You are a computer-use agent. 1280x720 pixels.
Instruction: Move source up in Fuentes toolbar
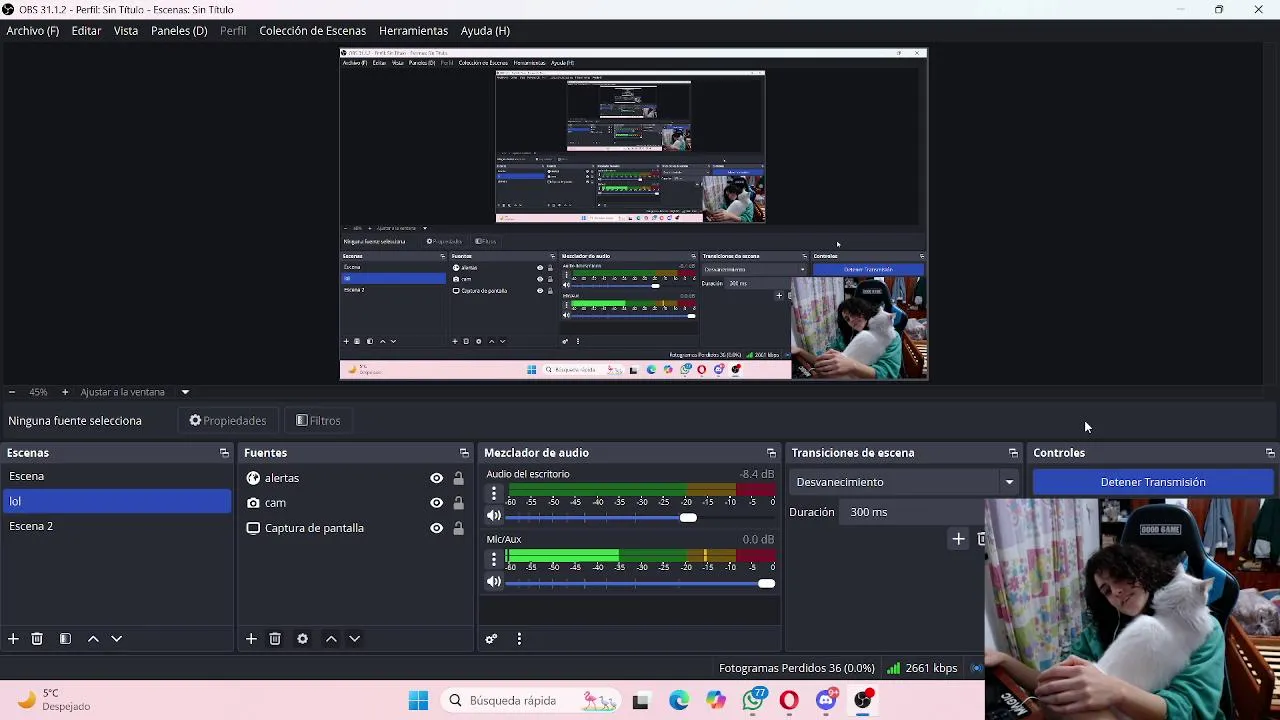(x=331, y=639)
